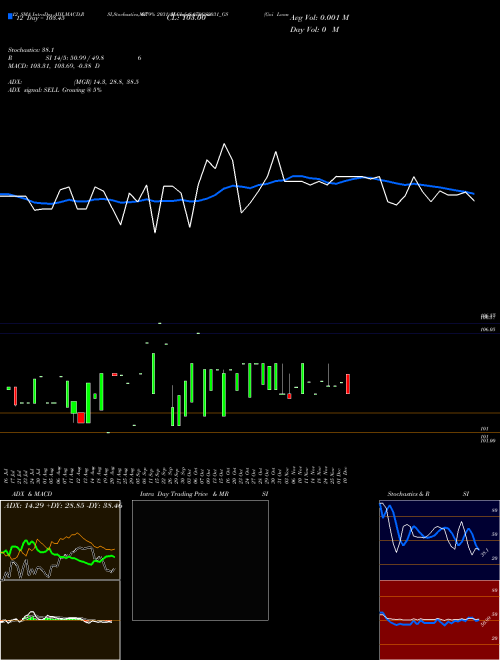
Task: Click the 'SI 14/3: 30.99 / 49.8' RSI readout
Action: (75, 58)
